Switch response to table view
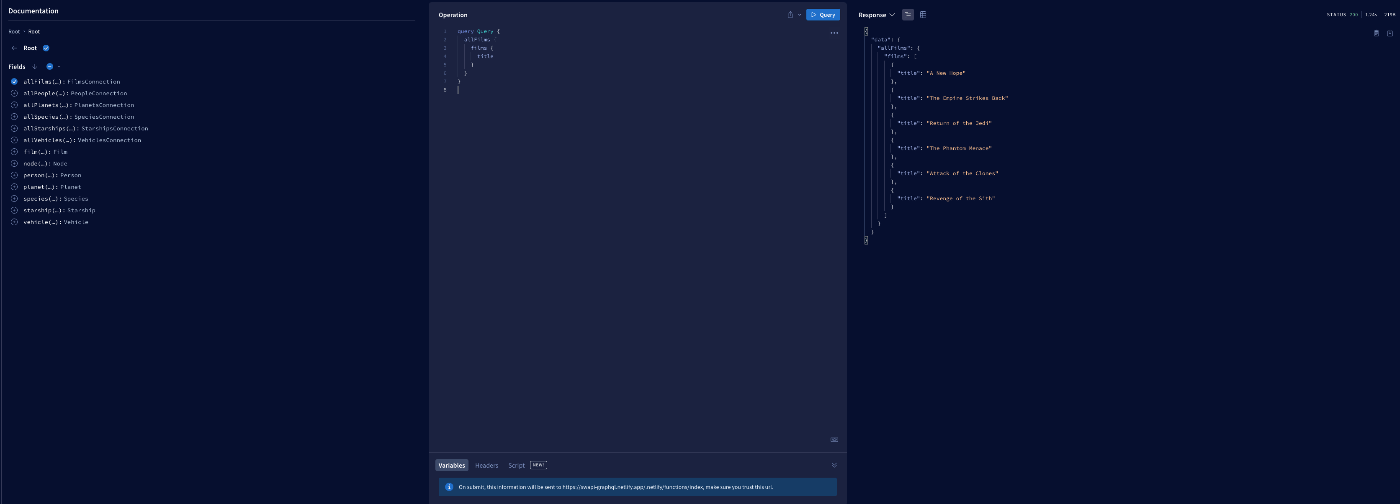The width and height of the screenshot is (1400, 504). click(x=922, y=15)
